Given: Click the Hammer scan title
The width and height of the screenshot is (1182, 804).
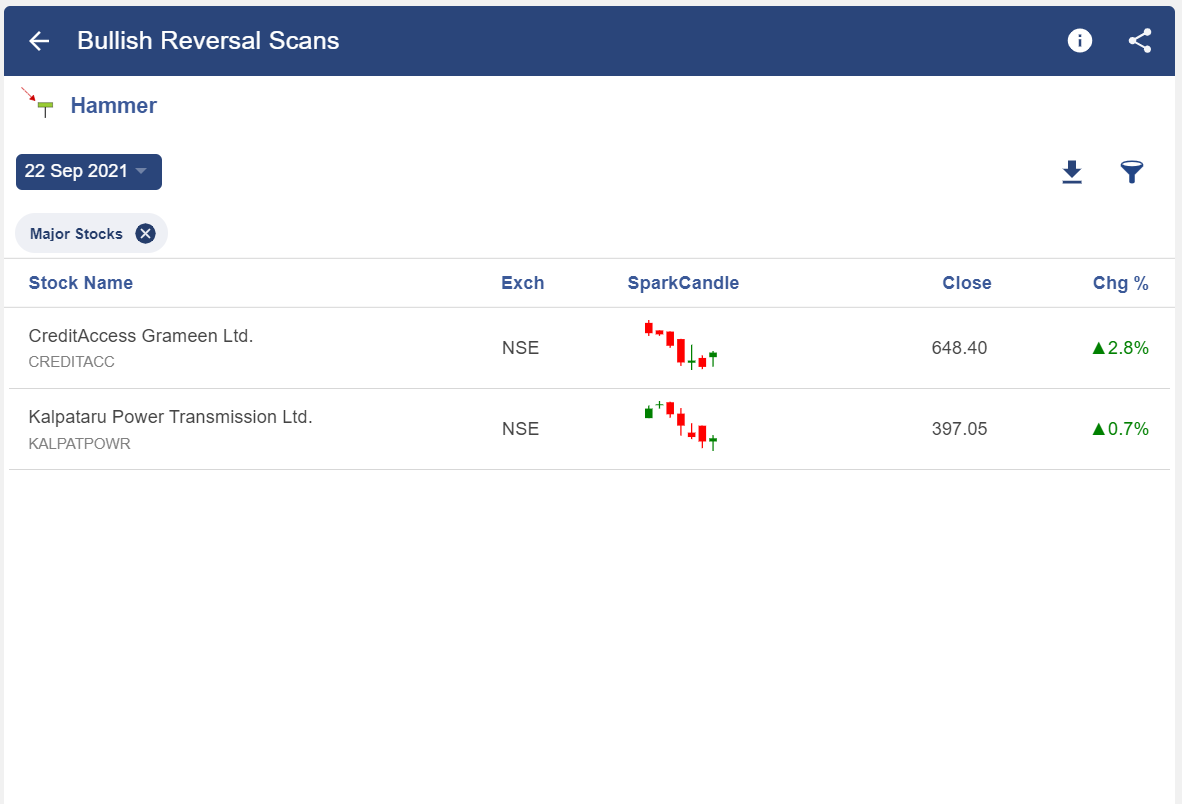Looking at the screenshot, I should (x=114, y=105).
